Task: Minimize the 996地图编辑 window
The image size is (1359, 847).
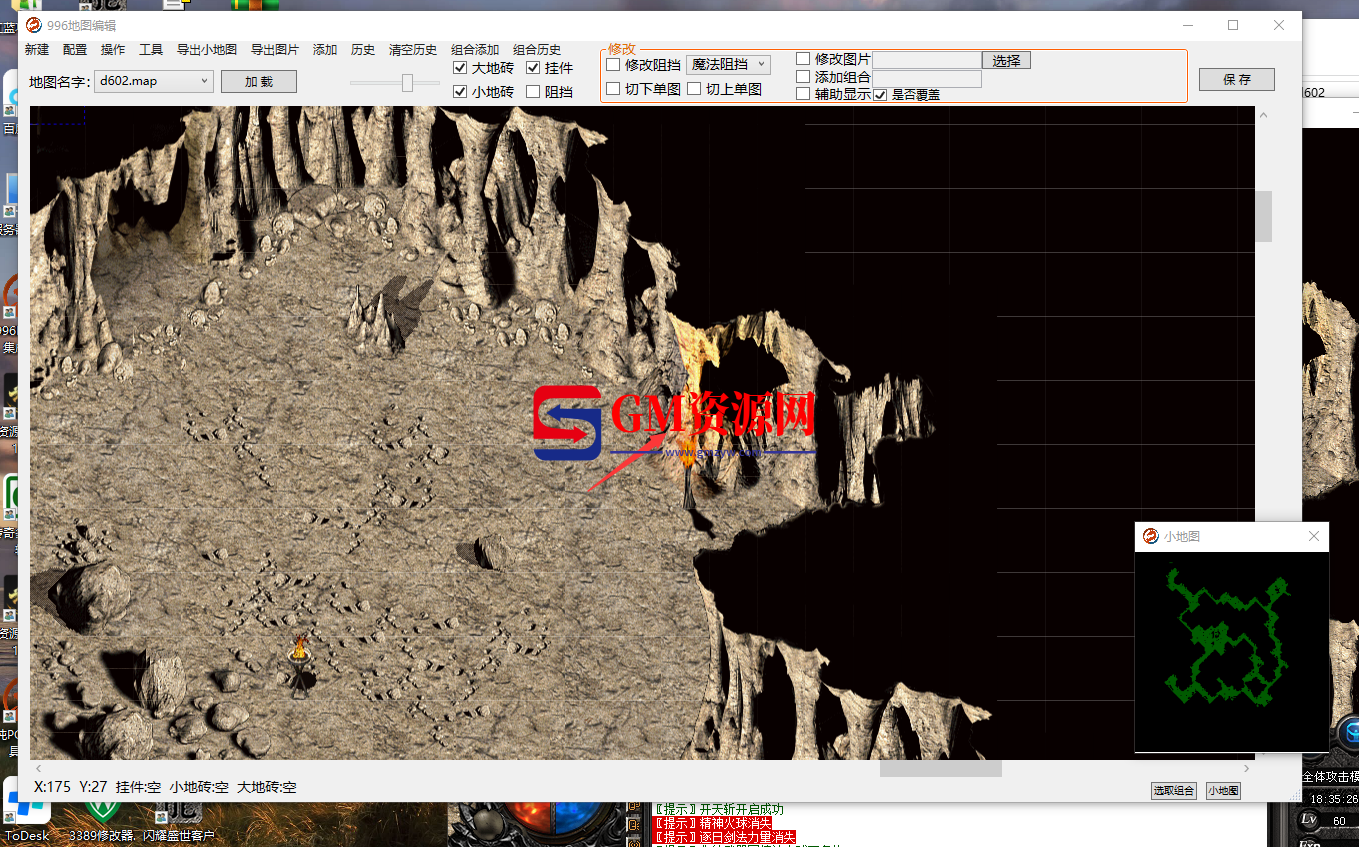Action: click(1188, 25)
